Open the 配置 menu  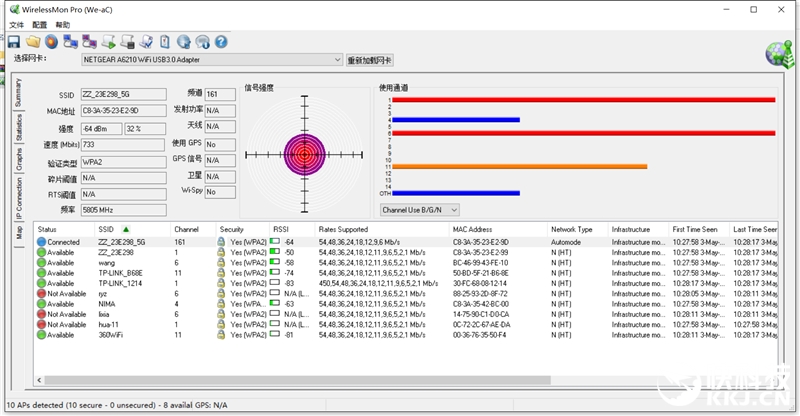click(39, 24)
